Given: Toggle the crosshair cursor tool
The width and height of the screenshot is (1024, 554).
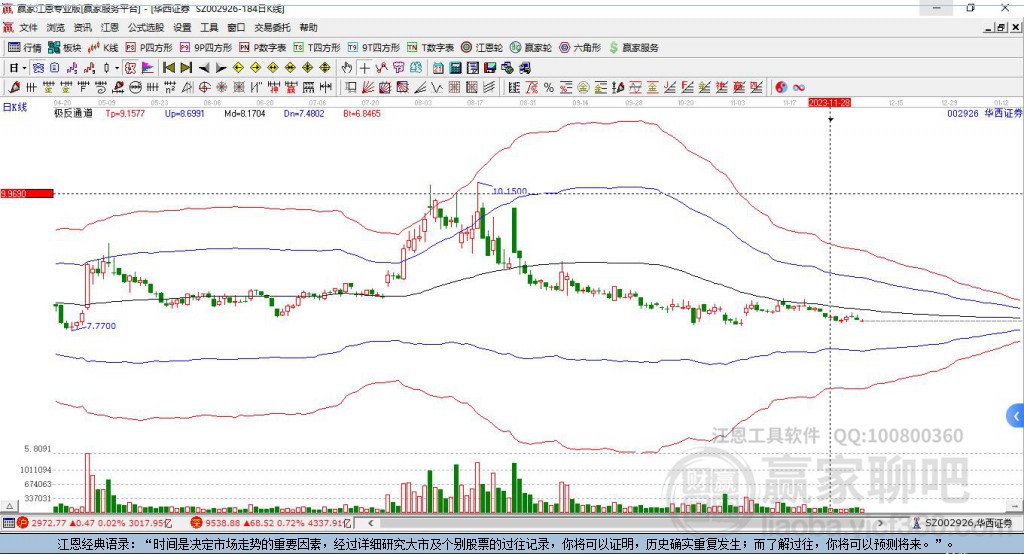Looking at the screenshot, I should point(364,68).
